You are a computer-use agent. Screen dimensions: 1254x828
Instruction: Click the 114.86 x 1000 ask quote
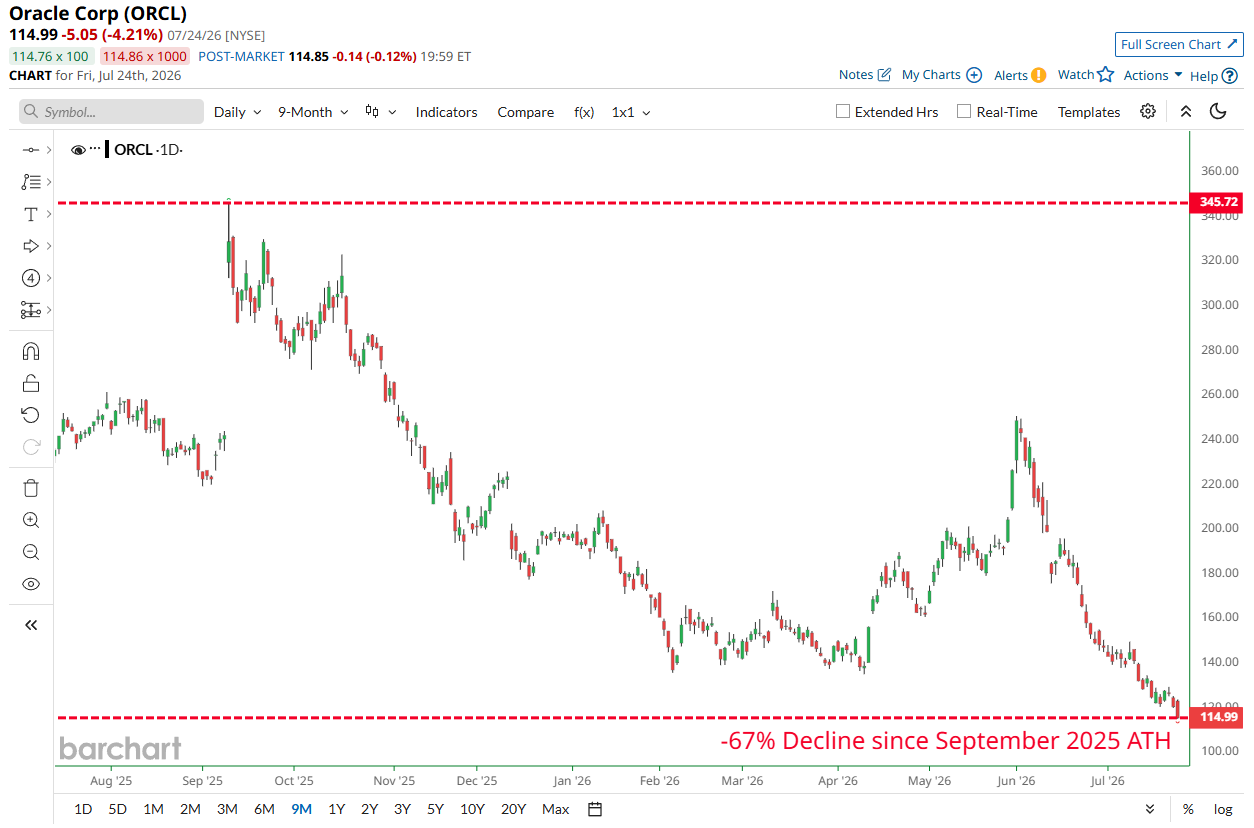(x=144, y=57)
